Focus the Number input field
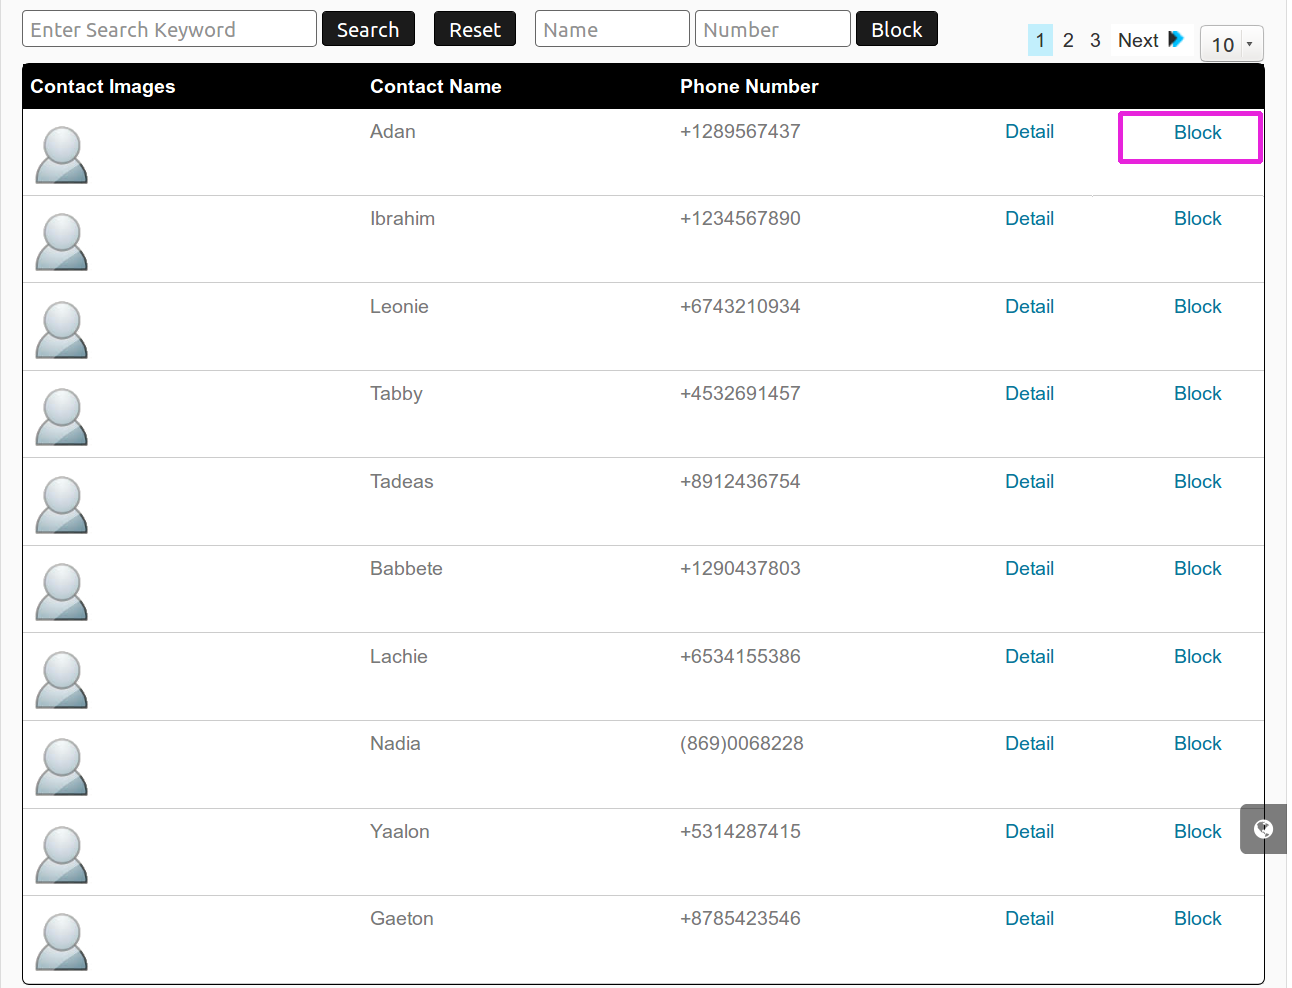Image resolution: width=1292 pixels, height=988 pixels. pyautogui.click(x=773, y=29)
